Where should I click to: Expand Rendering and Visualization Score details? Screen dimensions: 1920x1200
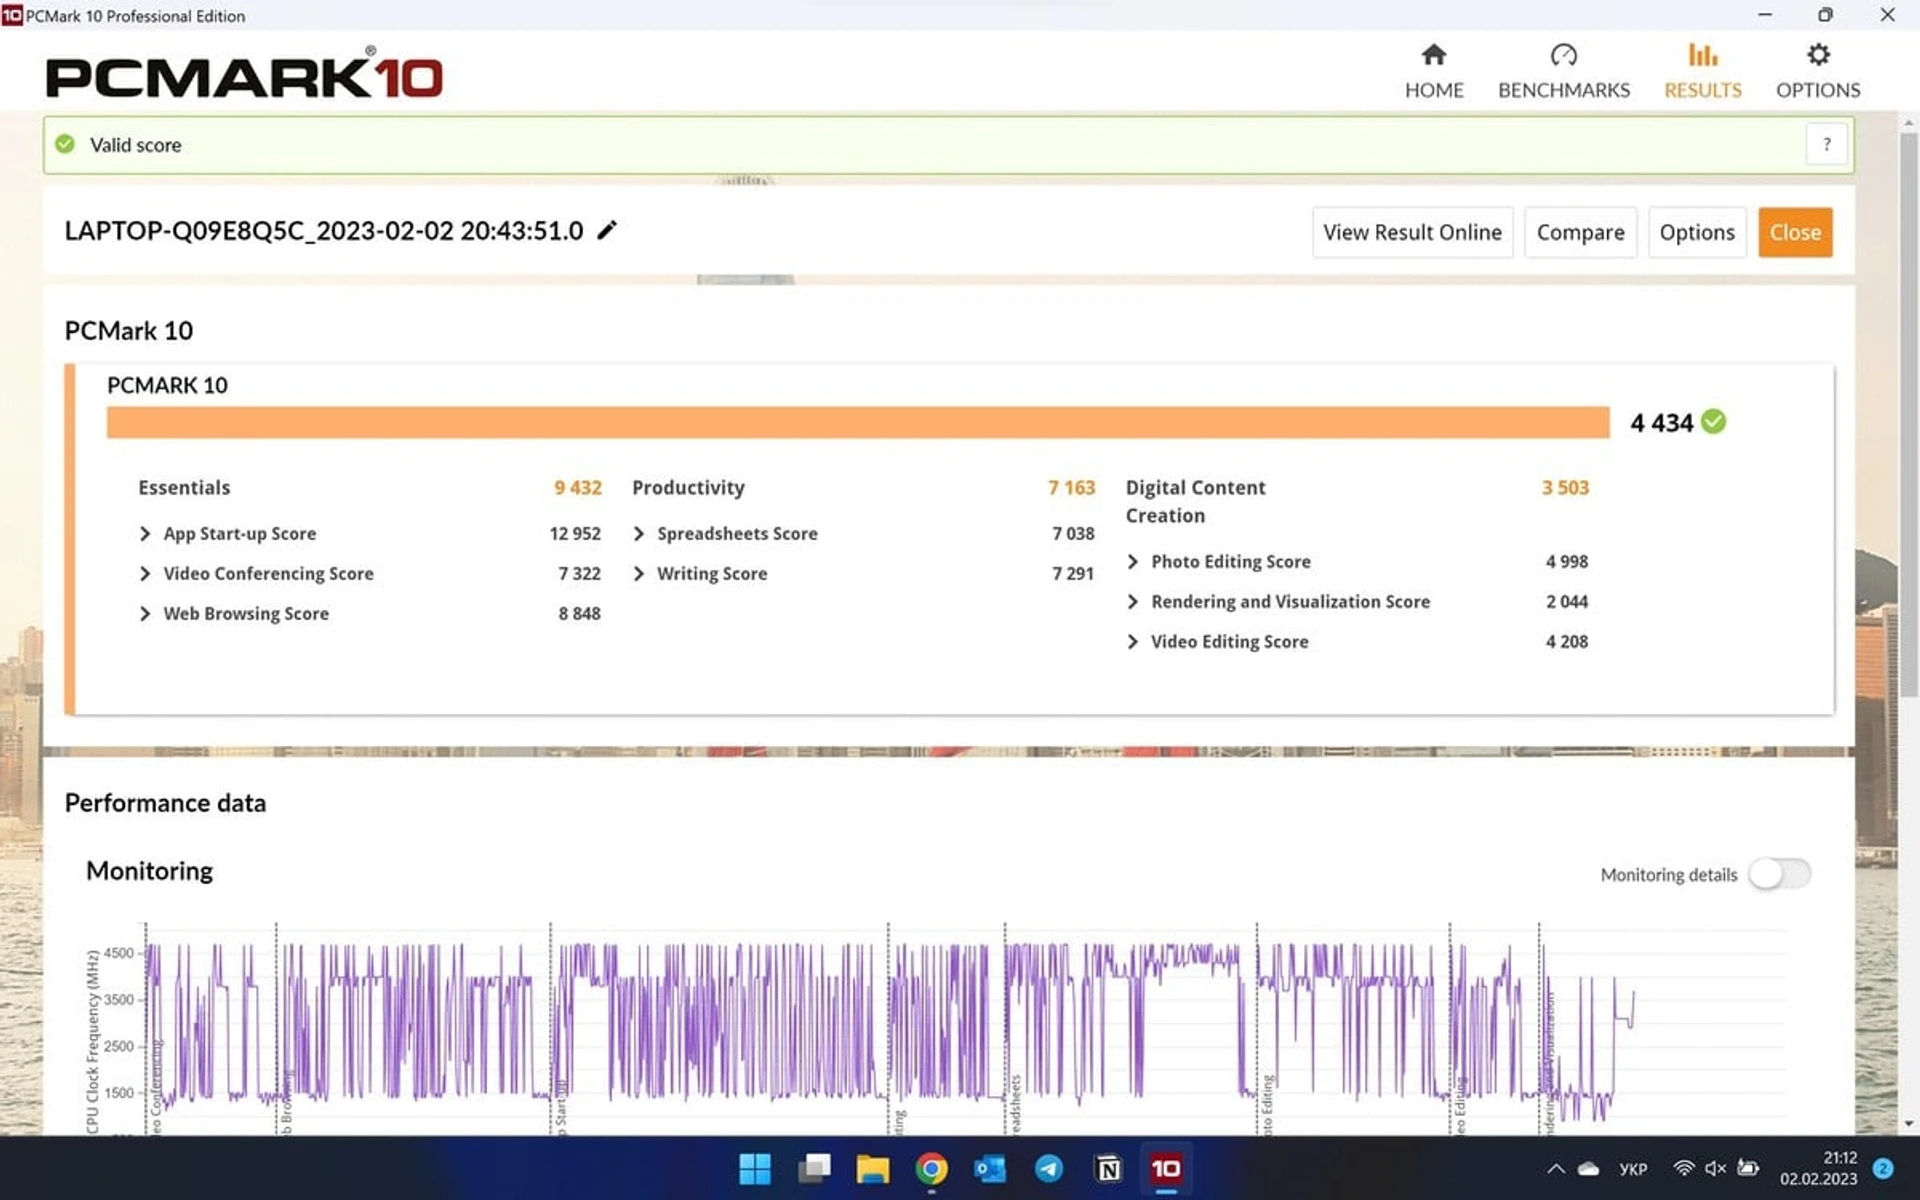pos(1133,601)
